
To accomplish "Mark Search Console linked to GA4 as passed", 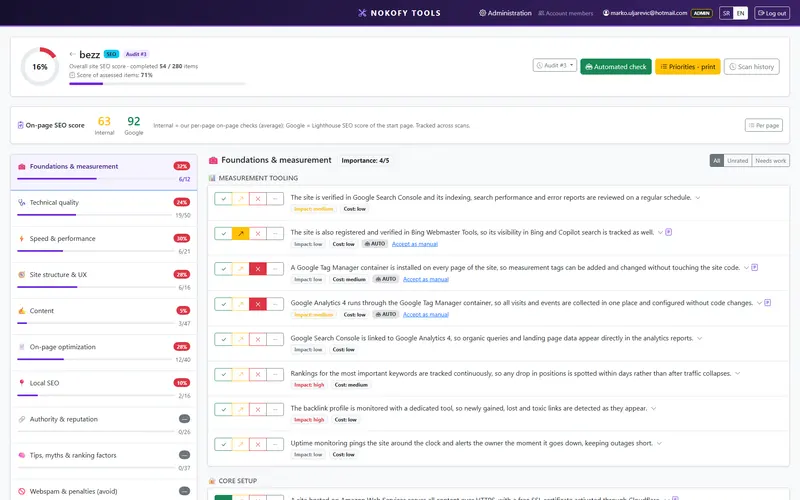I will pyautogui.click(x=223, y=339).
